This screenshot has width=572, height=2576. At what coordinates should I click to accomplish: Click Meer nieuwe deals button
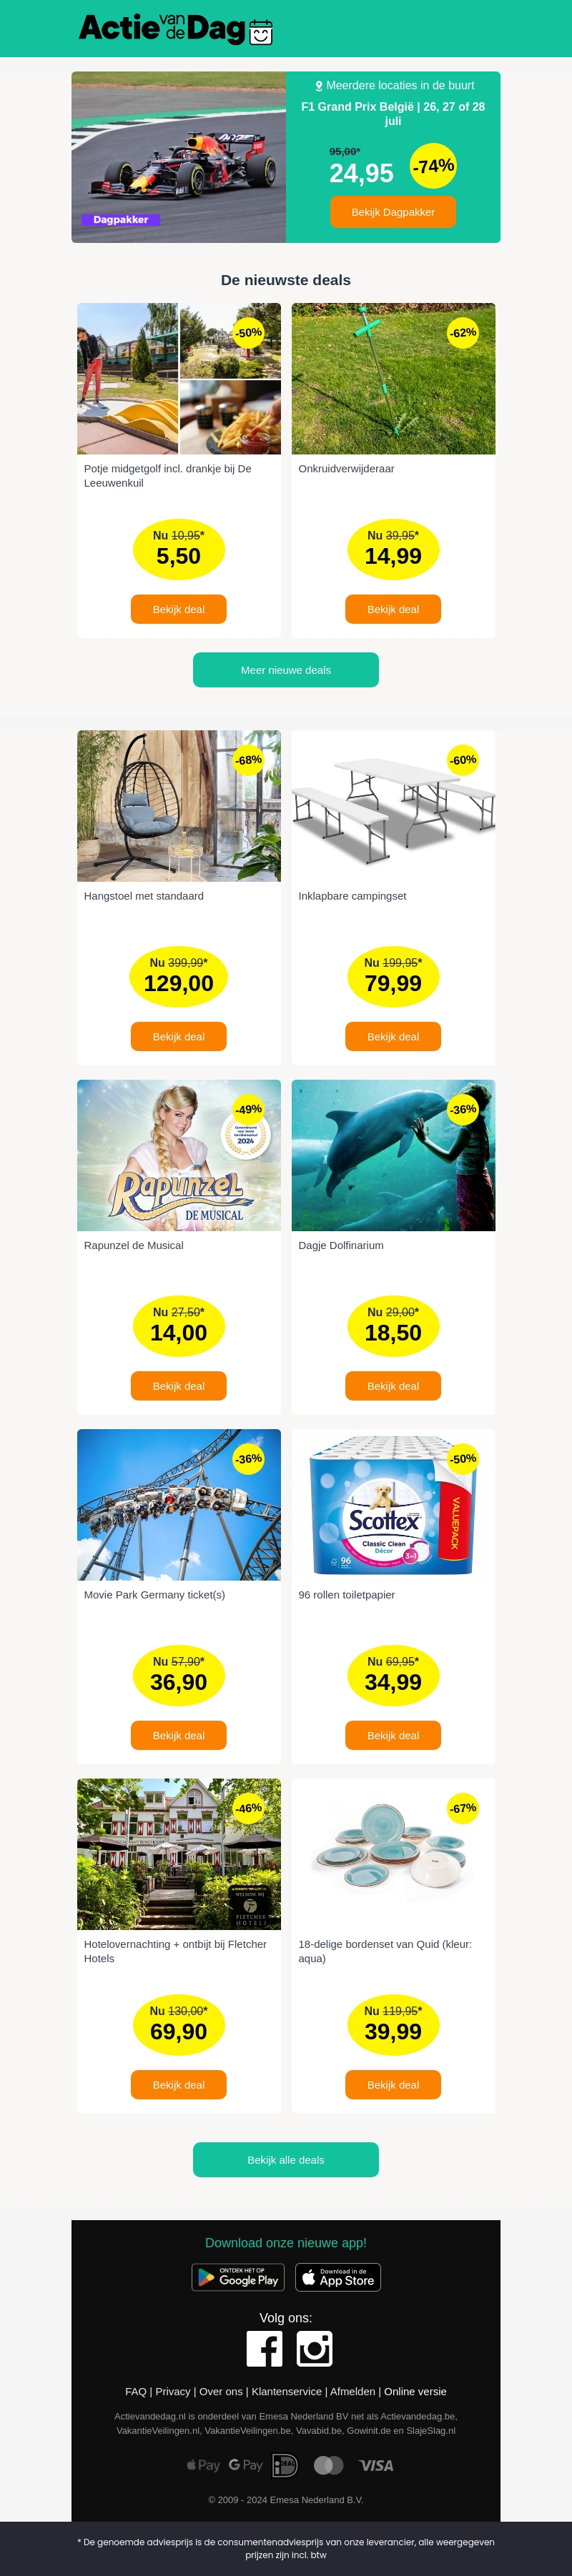click(x=286, y=670)
